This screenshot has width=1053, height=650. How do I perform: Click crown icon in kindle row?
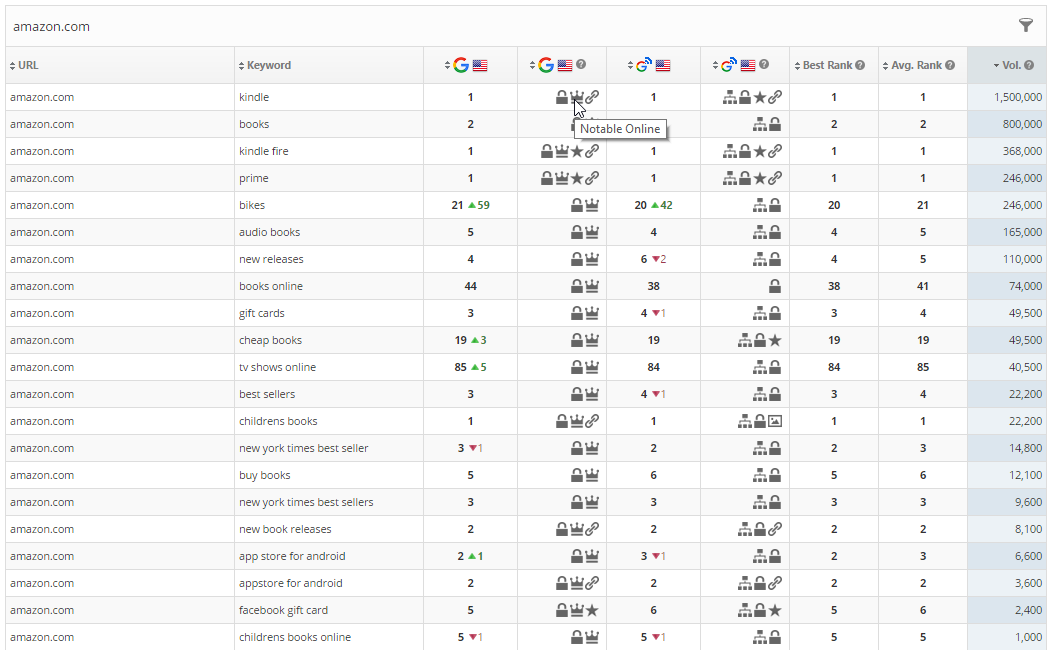tap(577, 97)
